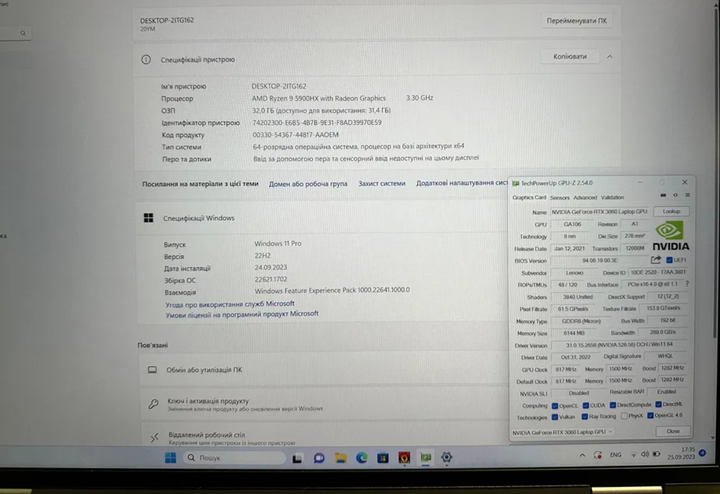Click Перейменувати ПК button
Screen dimensions: 720x494
tap(577, 21)
